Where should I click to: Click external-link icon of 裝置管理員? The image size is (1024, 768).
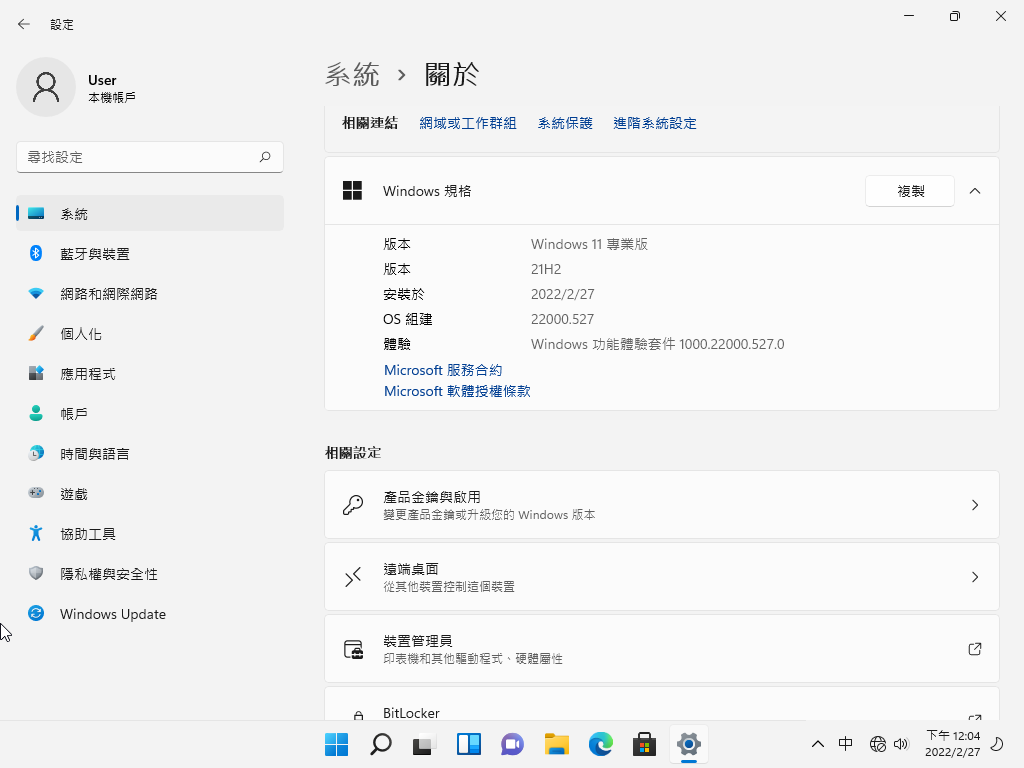point(975,648)
